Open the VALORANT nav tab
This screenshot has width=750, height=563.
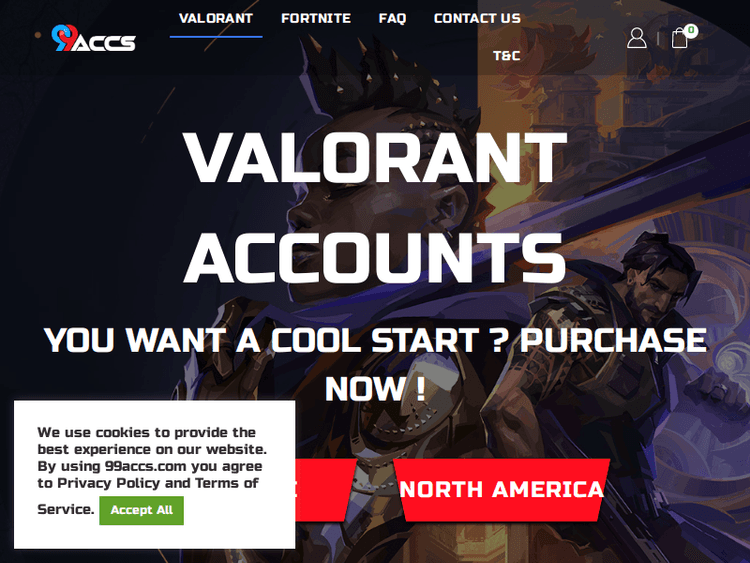pyautogui.click(x=216, y=19)
